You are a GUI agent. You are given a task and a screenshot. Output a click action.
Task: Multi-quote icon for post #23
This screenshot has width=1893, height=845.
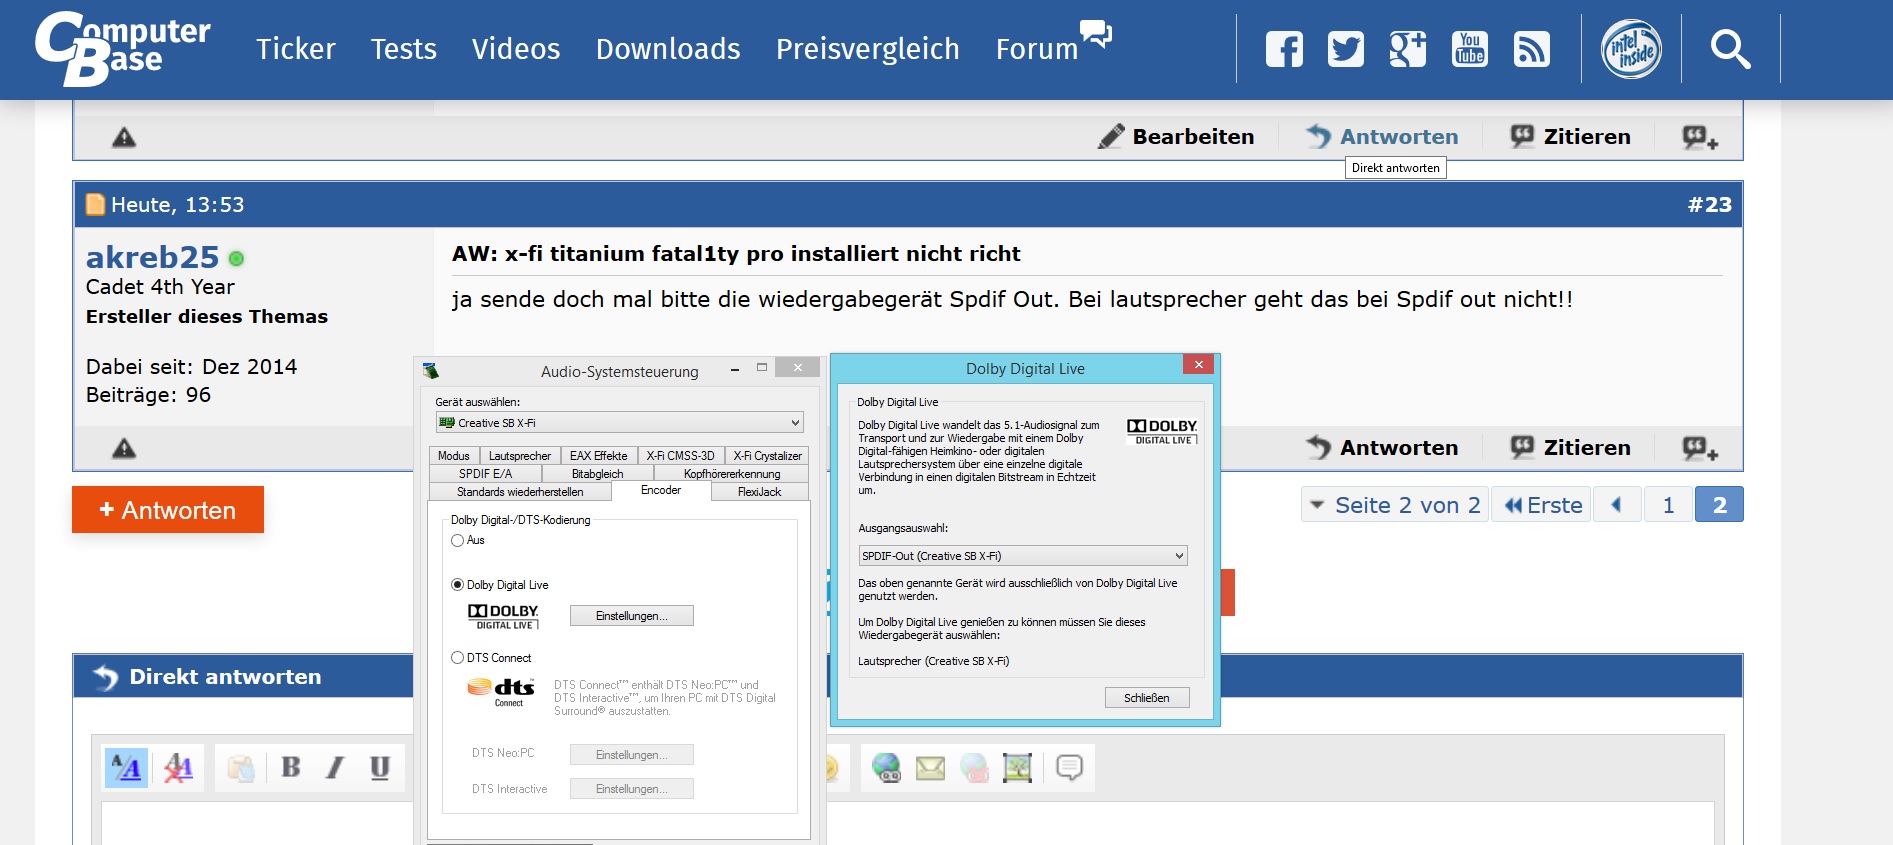1700,448
